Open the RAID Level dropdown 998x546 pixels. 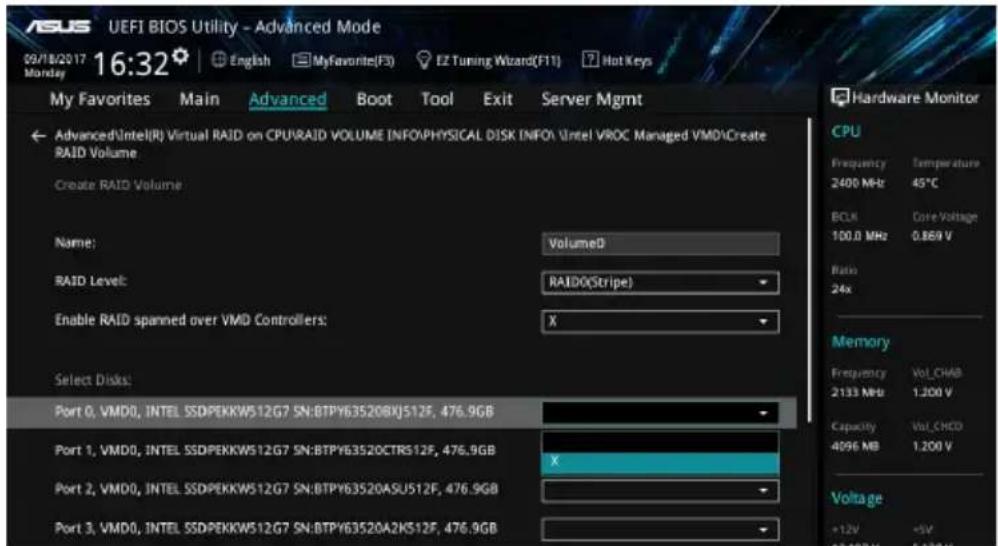click(660, 283)
